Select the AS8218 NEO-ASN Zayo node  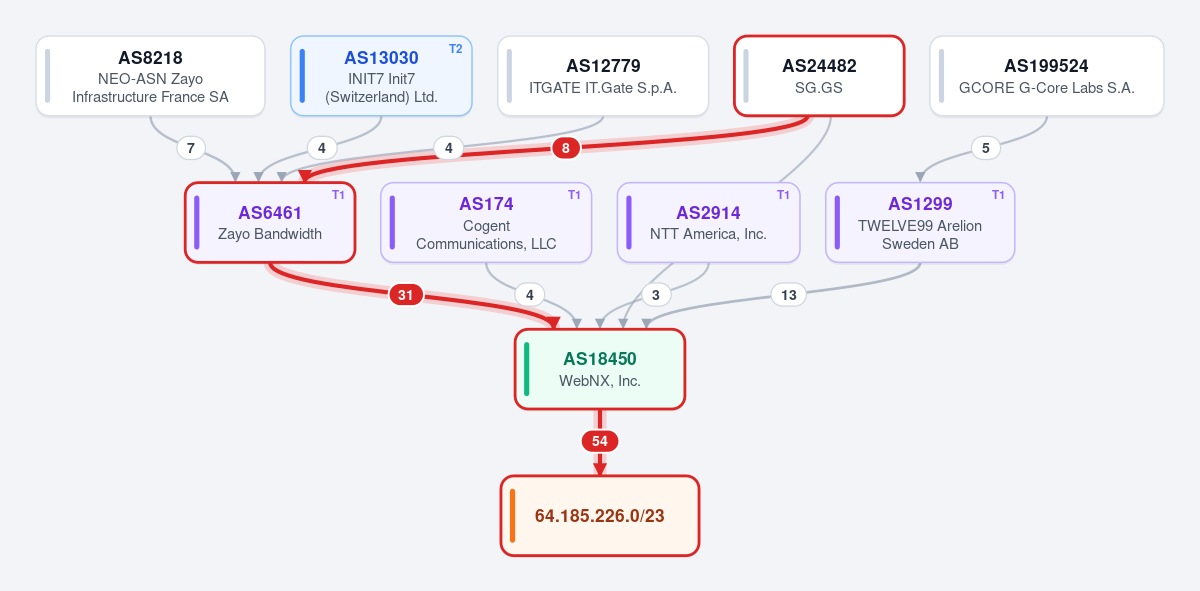(150, 76)
